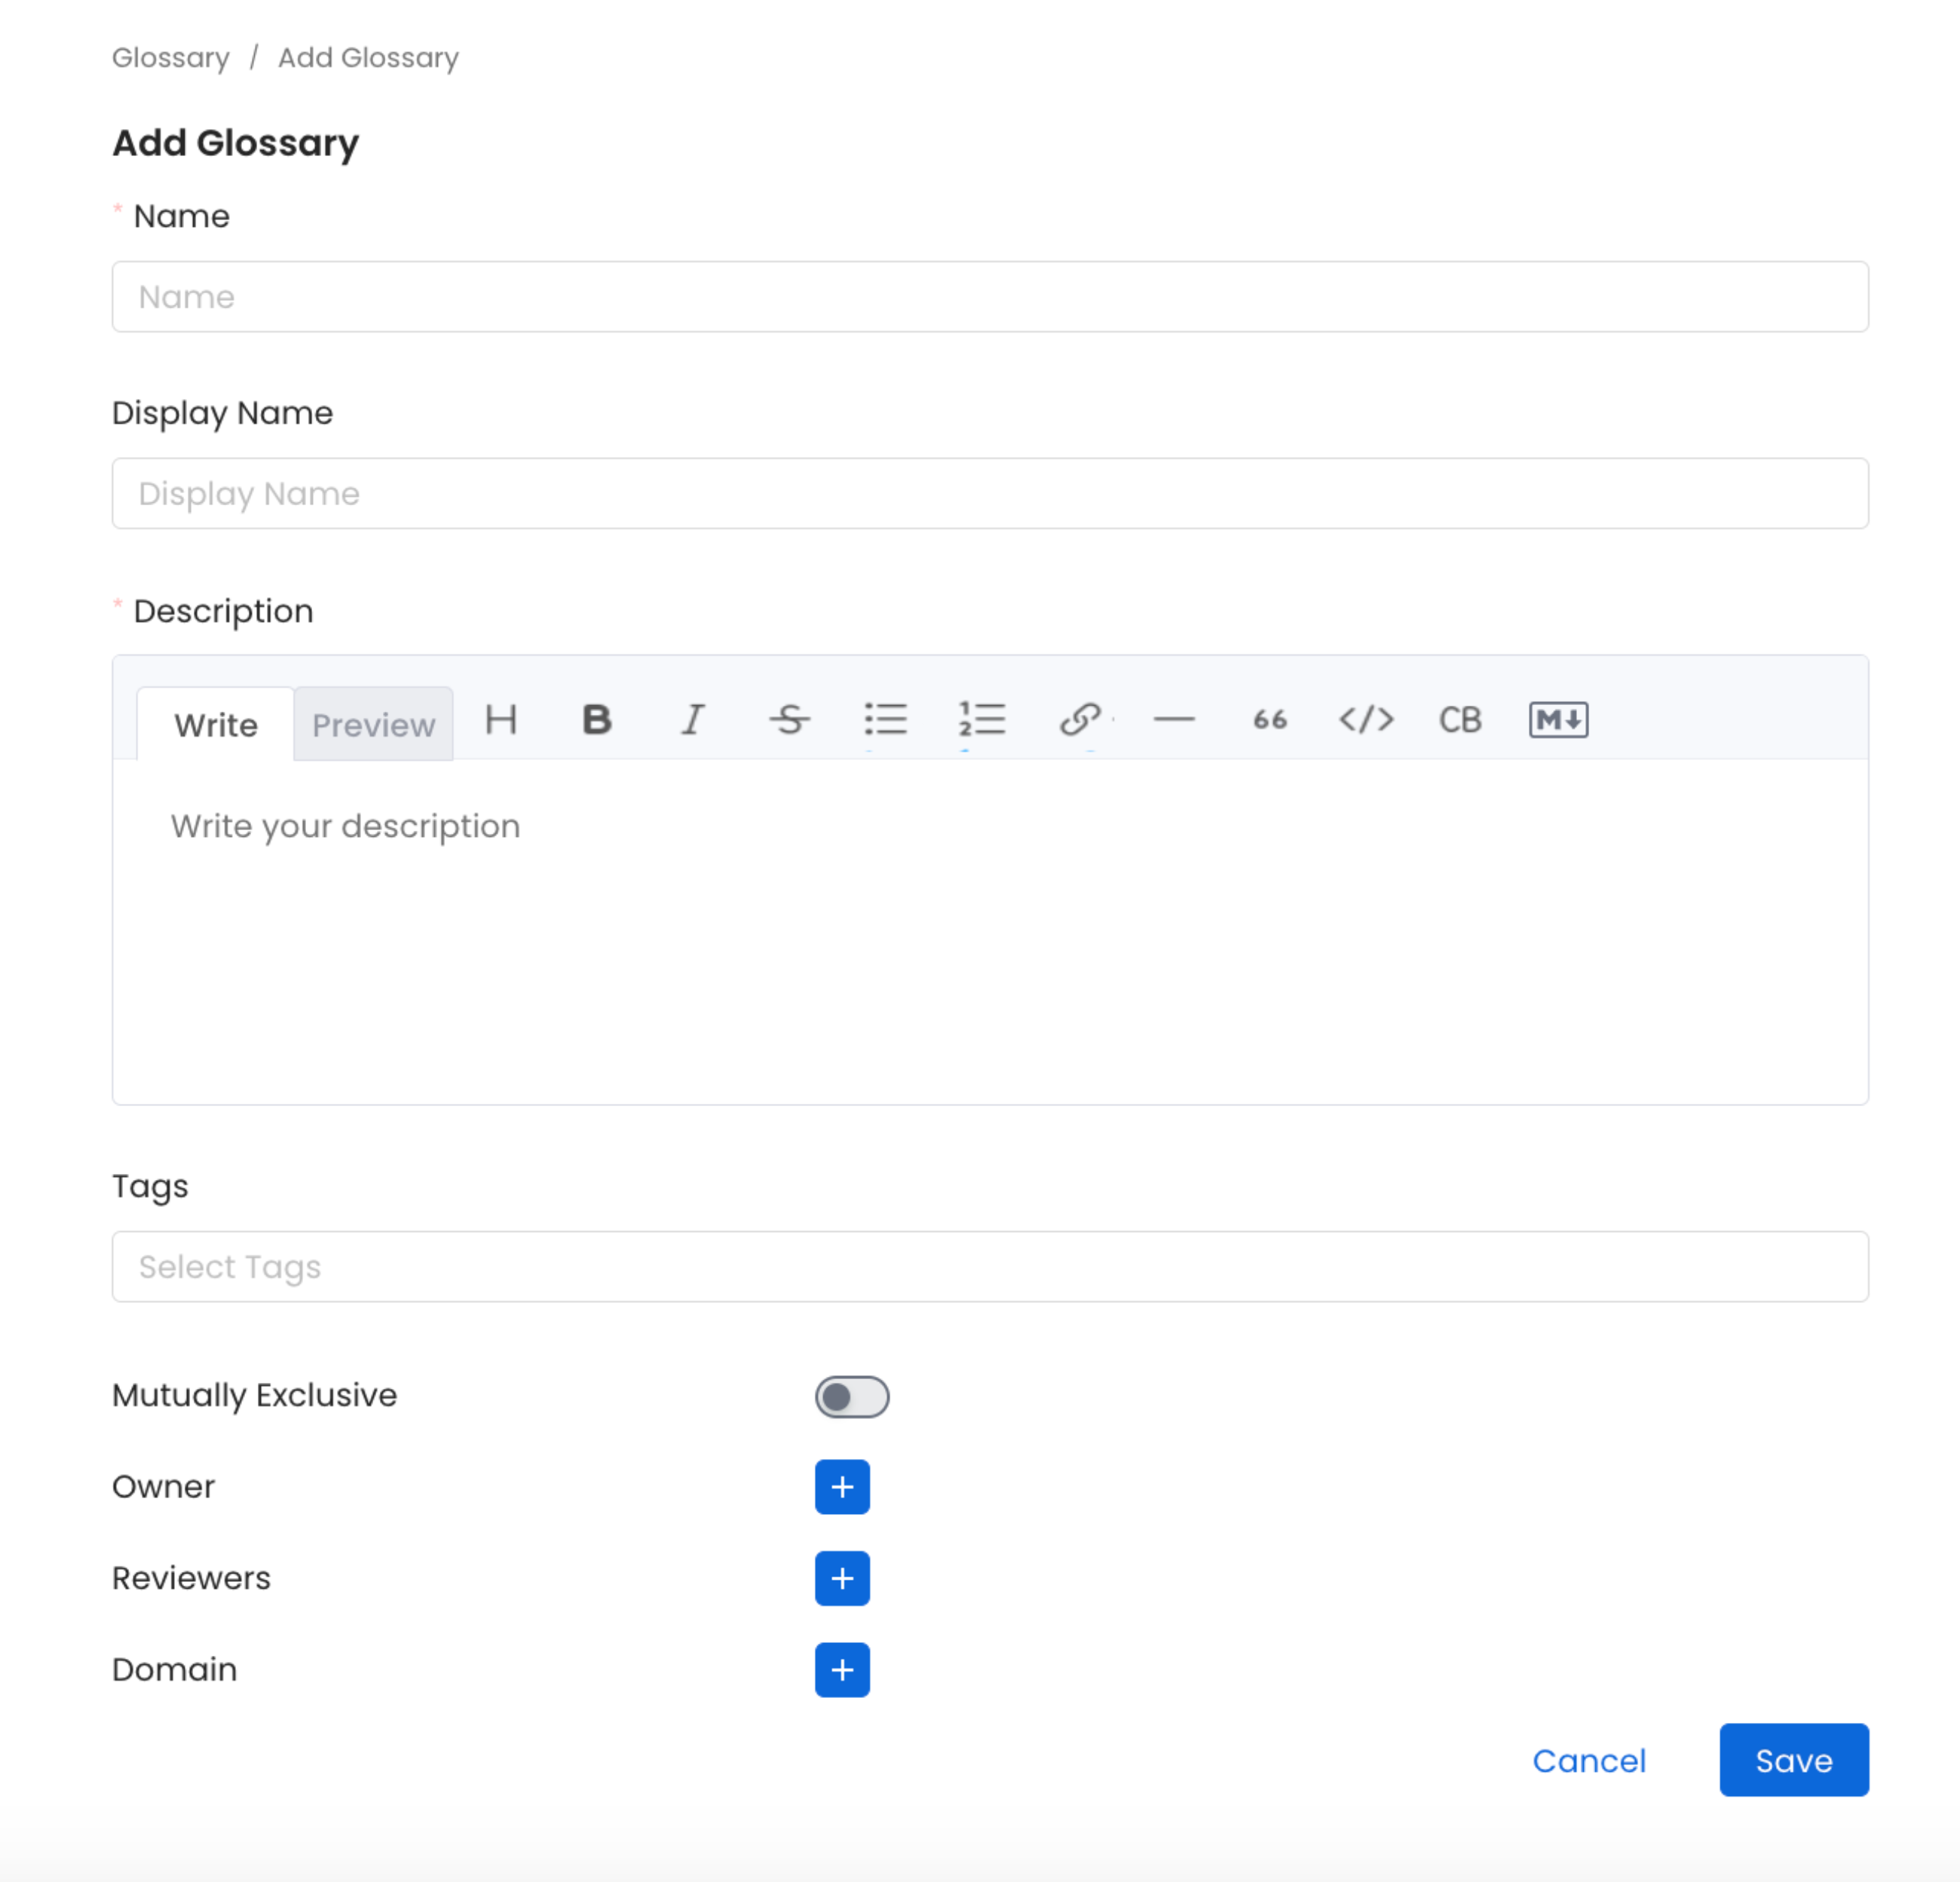Apply heading formatting in description editor

[501, 720]
